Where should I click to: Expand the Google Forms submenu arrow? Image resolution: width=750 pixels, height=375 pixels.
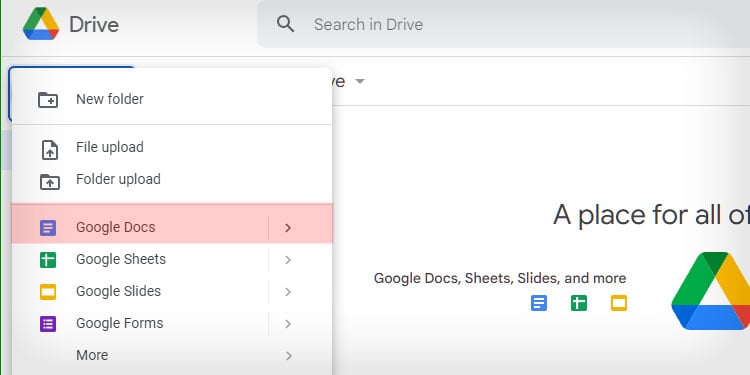[287, 324]
